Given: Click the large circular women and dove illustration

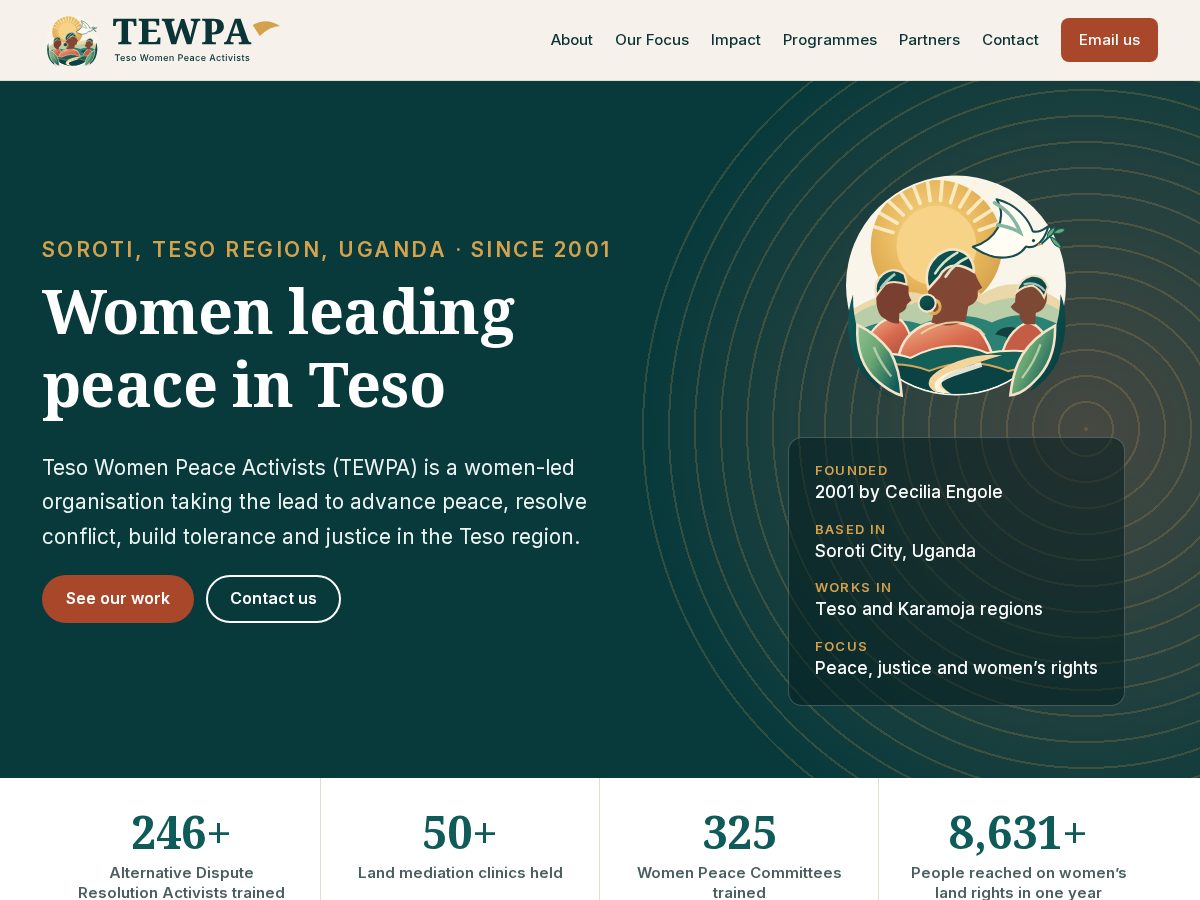Looking at the screenshot, I should coord(956,287).
